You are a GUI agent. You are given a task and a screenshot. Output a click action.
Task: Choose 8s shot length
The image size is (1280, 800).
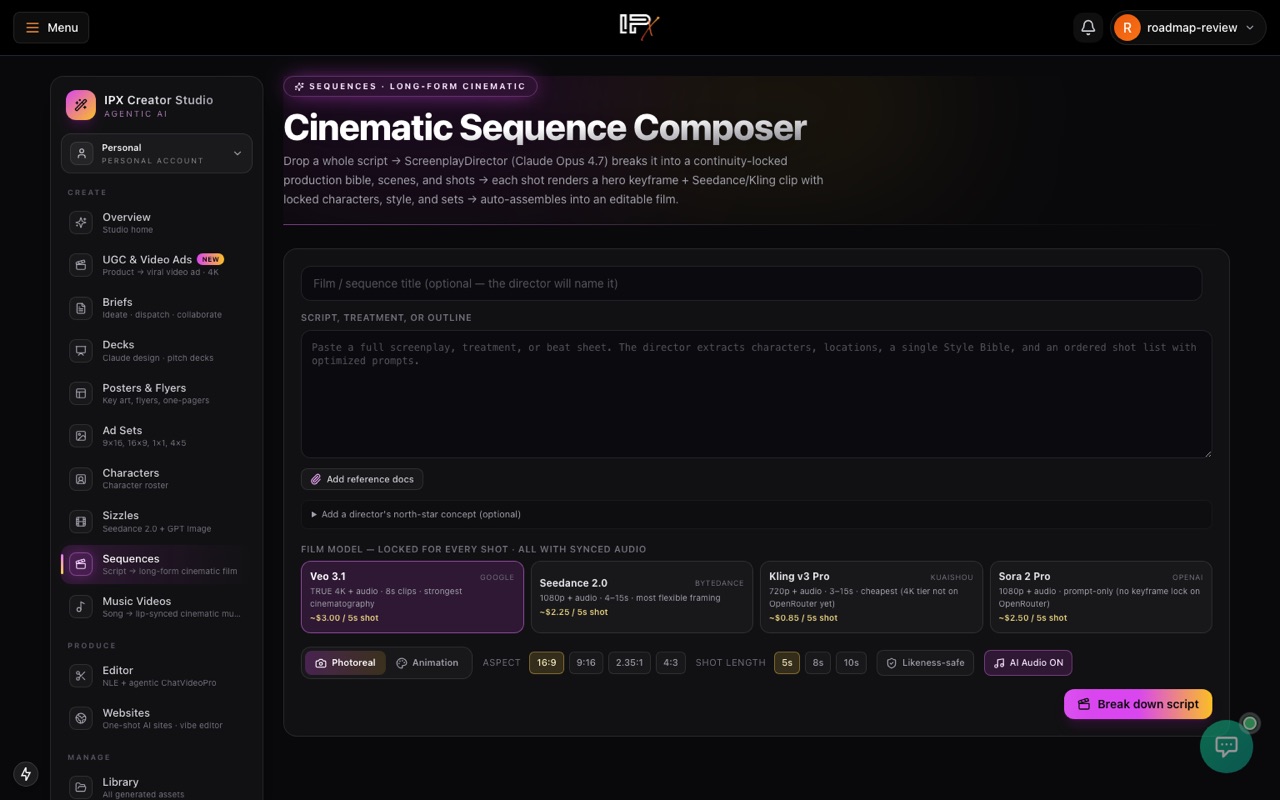click(x=818, y=662)
